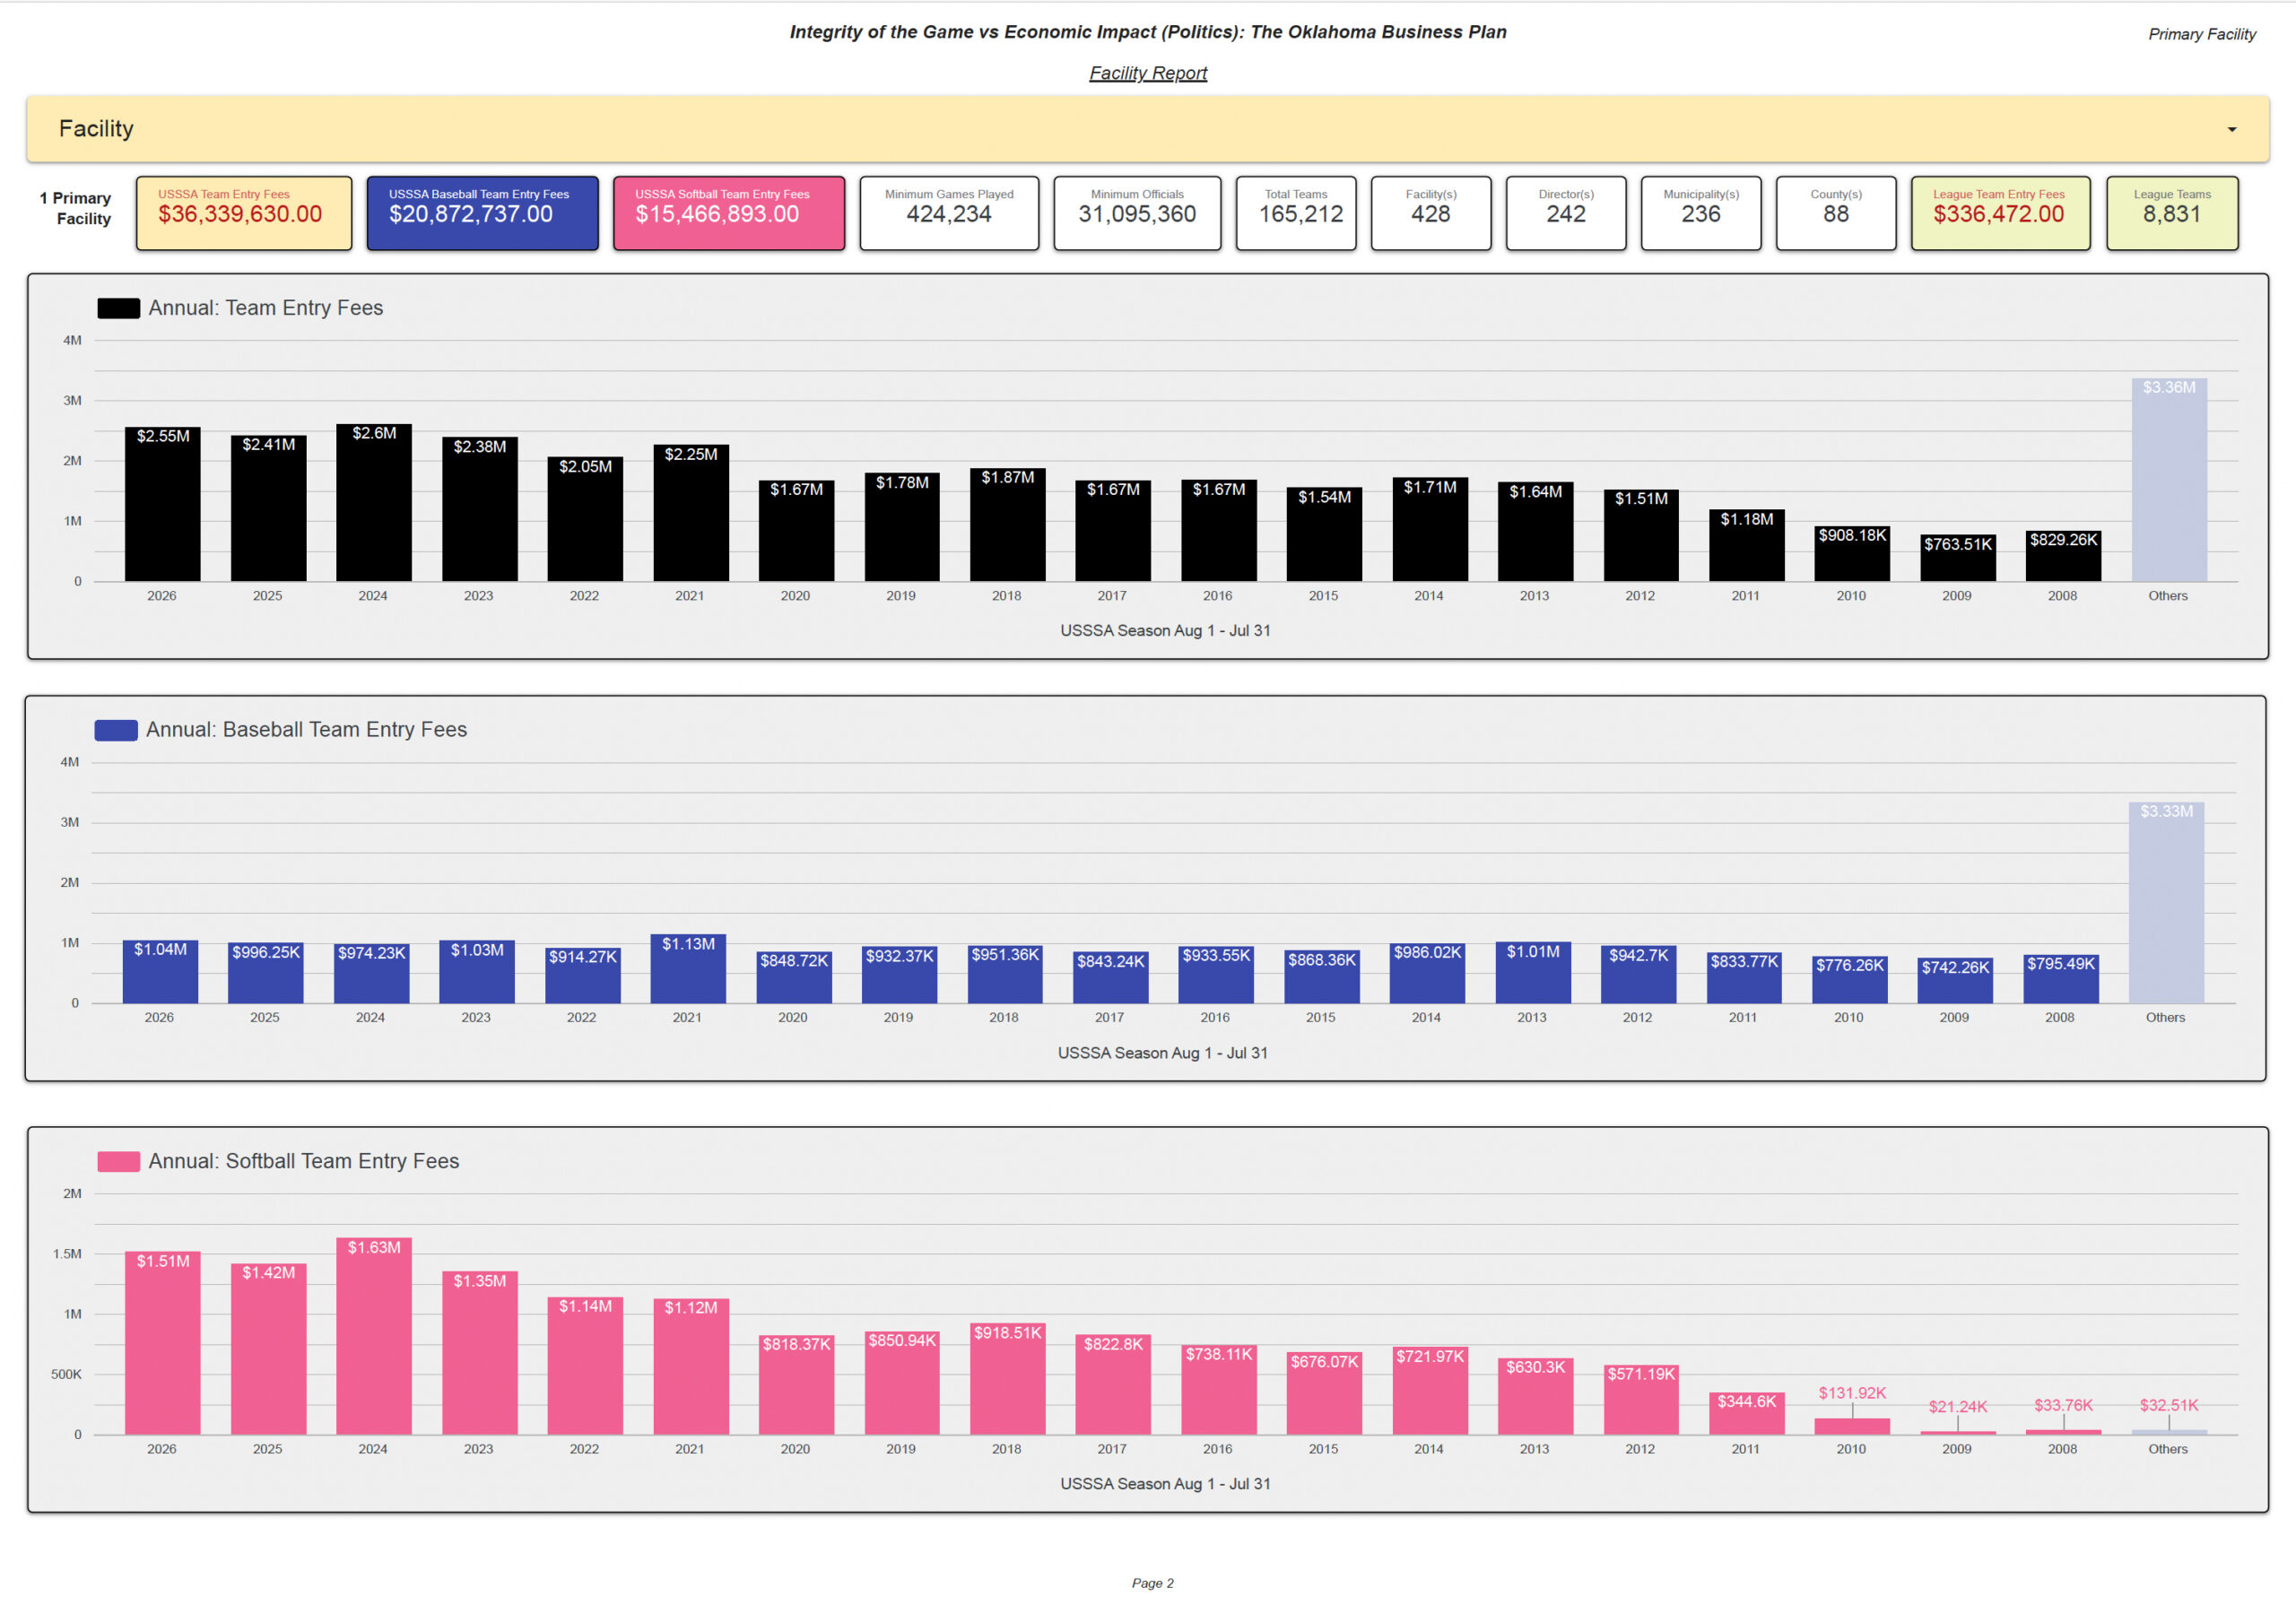Click the County(s) count scorecard
Viewport: 2296px width, 1622px height.
tap(1836, 213)
